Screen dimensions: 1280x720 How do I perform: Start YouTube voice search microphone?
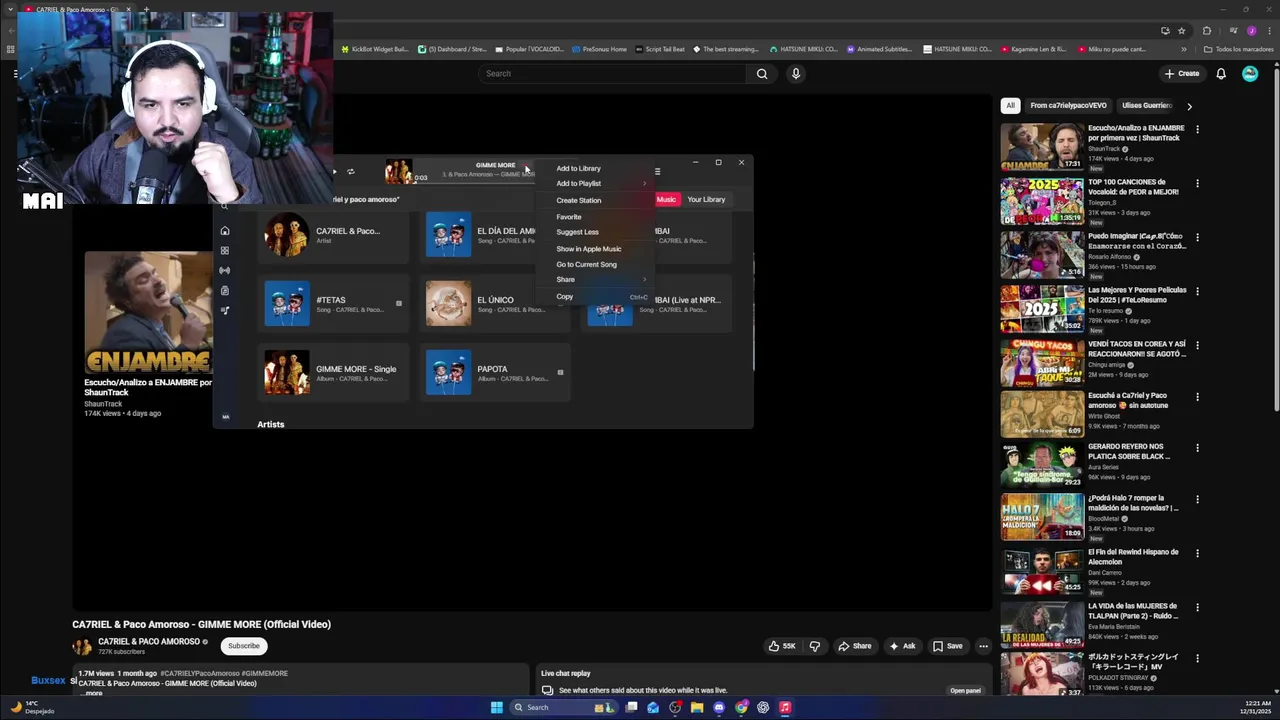click(x=796, y=73)
